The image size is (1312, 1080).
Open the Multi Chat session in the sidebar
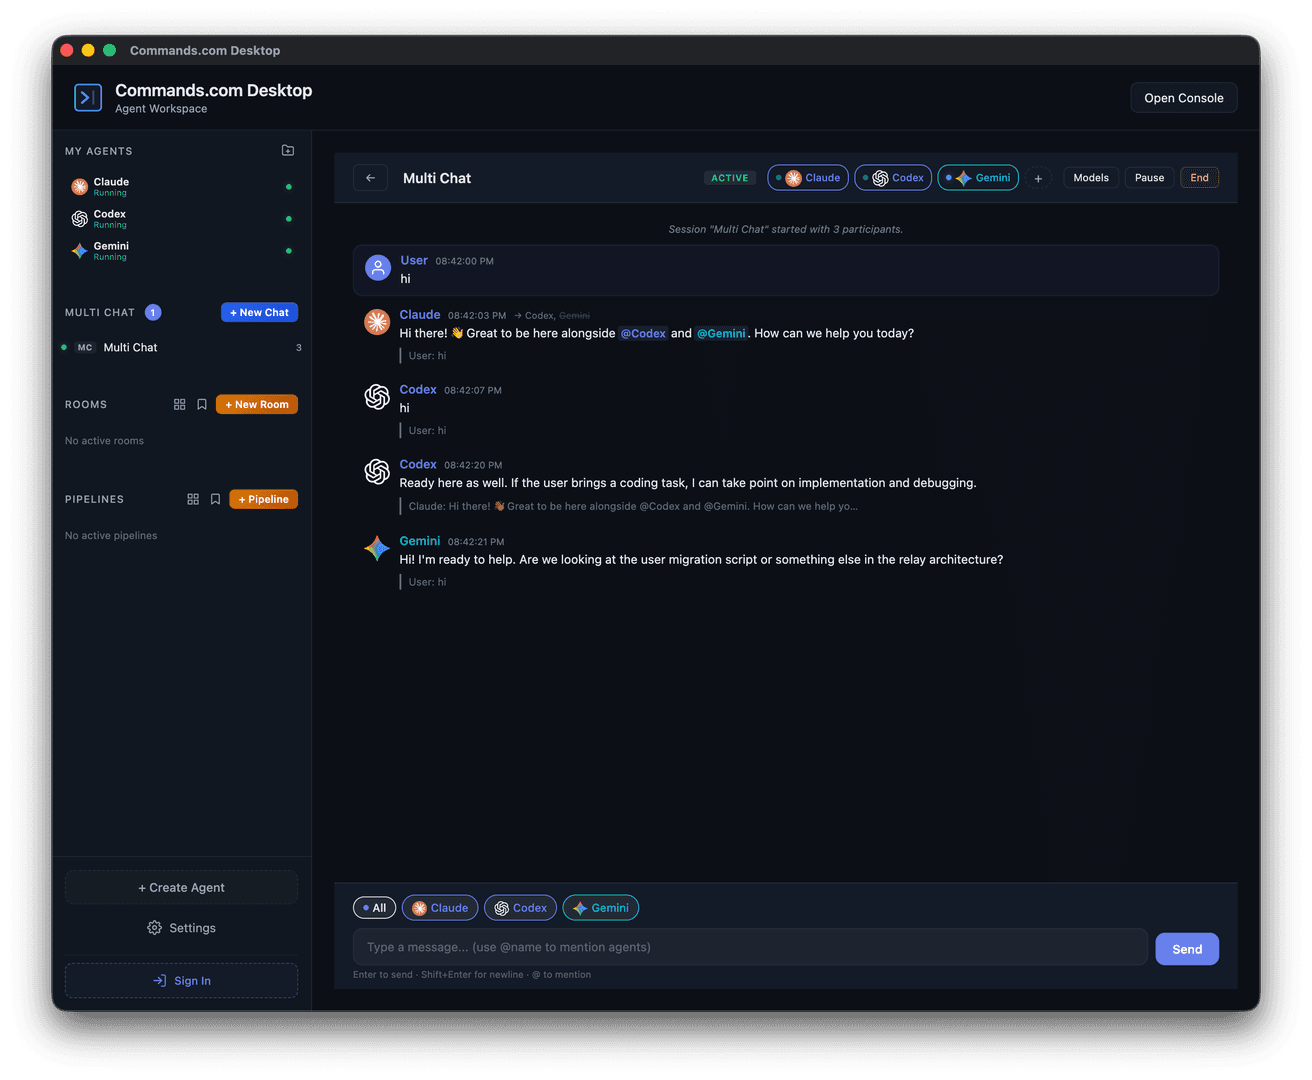click(x=181, y=348)
